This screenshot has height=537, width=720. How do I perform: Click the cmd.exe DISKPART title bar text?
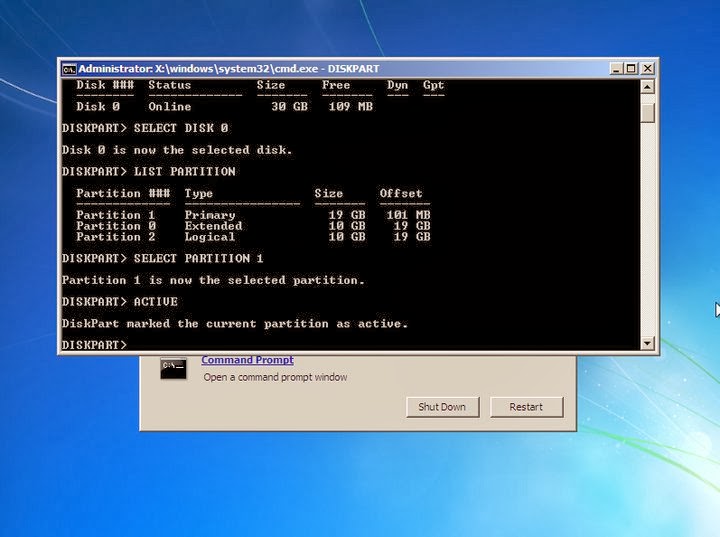click(229, 69)
